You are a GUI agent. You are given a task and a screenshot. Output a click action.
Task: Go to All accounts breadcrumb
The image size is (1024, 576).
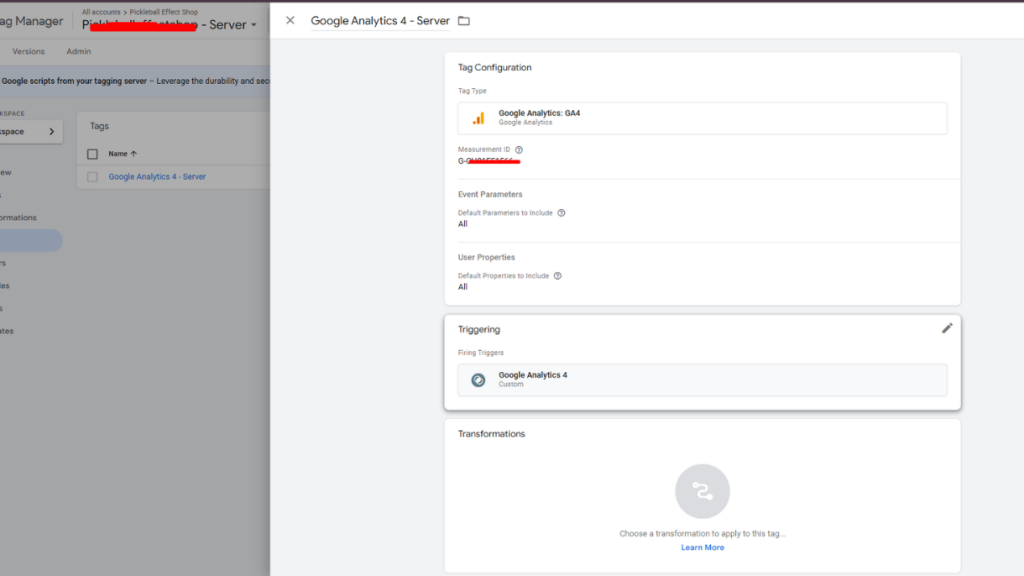[101, 12]
